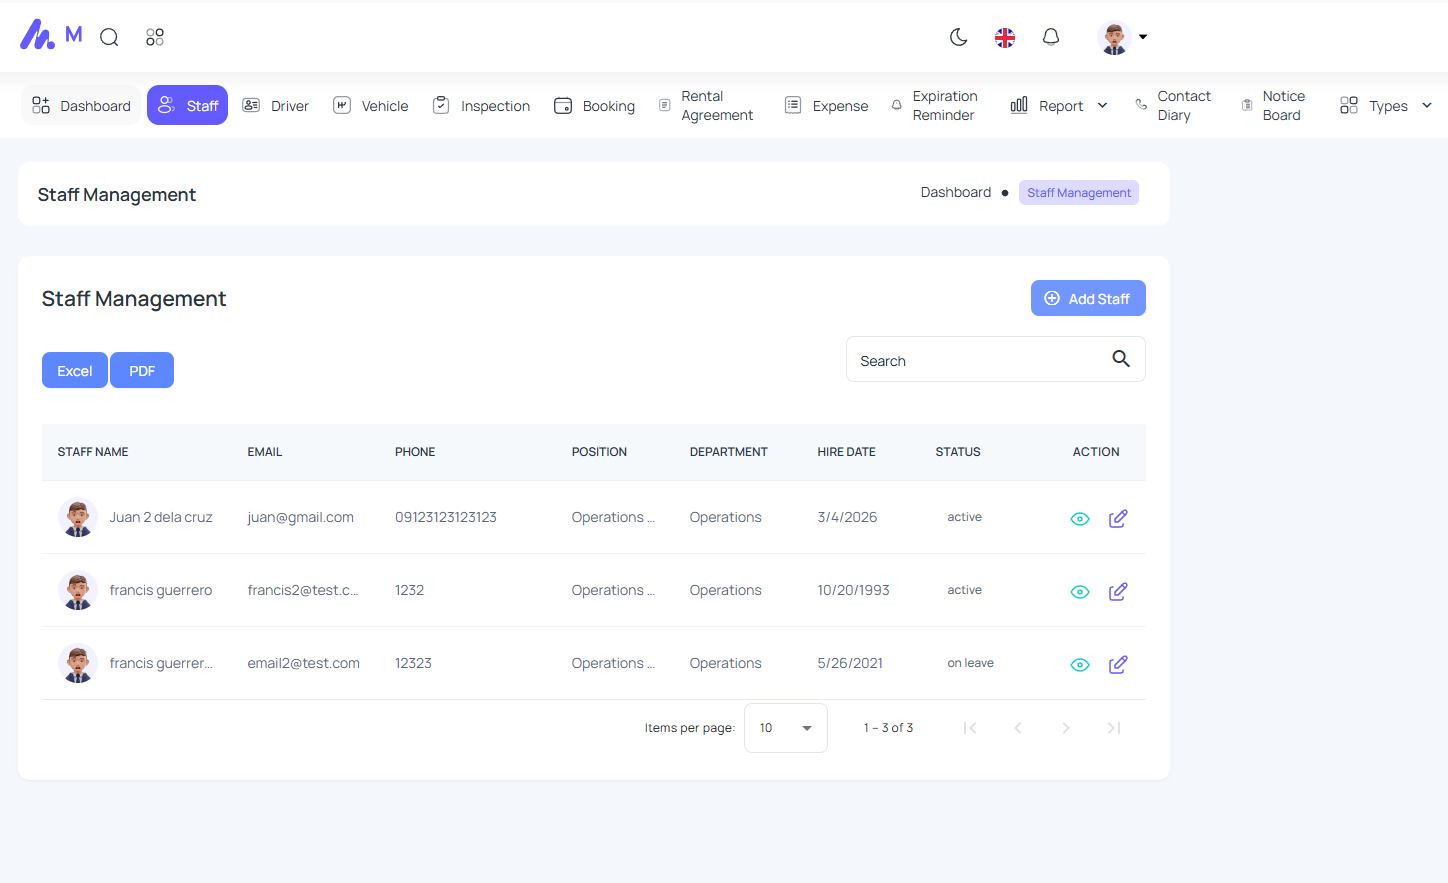Image resolution: width=1448 pixels, height=883 pixels.
Task: Switch to the Booking tab
Action: pos(594,105)
